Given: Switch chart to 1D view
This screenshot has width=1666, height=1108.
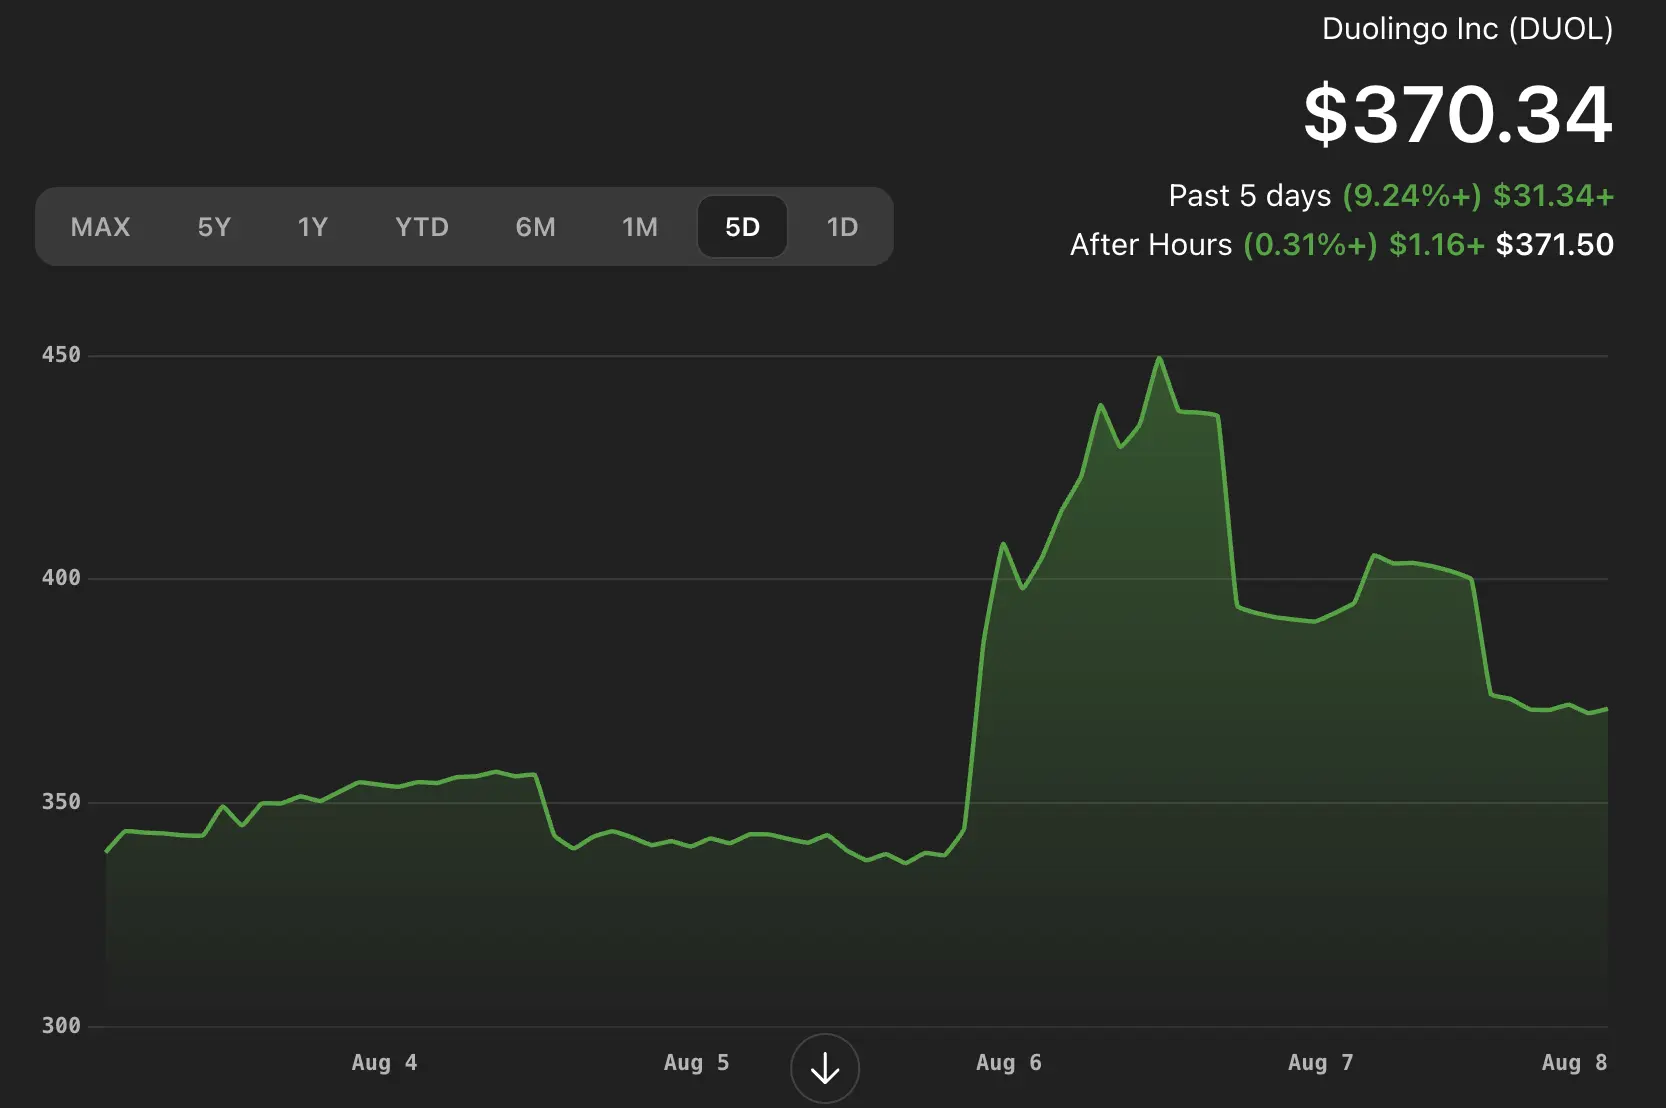Looking at the screenshot, I should 842,227.
